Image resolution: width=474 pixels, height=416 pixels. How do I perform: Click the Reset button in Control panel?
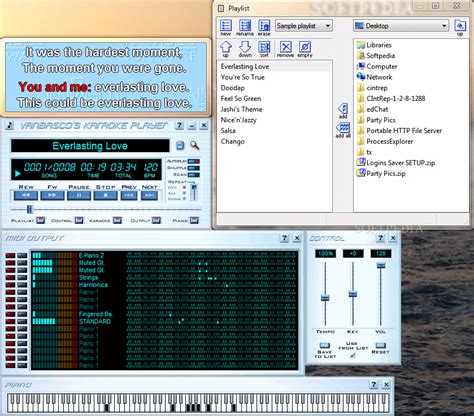tap(380, 345)
